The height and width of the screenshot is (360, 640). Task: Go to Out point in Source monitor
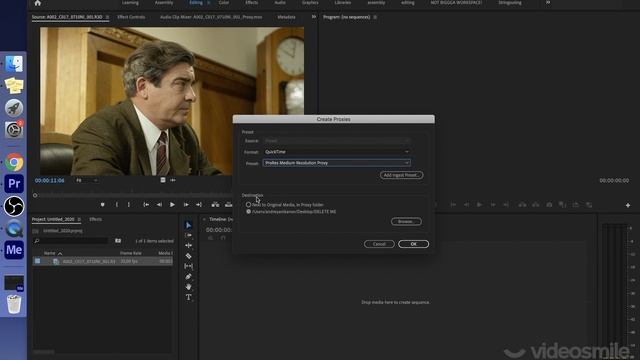199,204
